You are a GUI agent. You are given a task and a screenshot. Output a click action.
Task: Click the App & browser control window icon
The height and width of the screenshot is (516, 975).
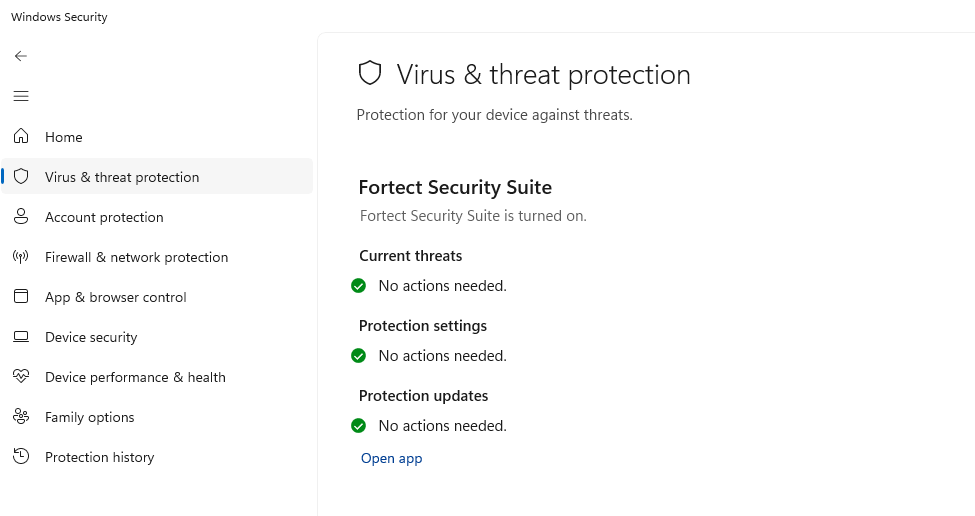21,296
